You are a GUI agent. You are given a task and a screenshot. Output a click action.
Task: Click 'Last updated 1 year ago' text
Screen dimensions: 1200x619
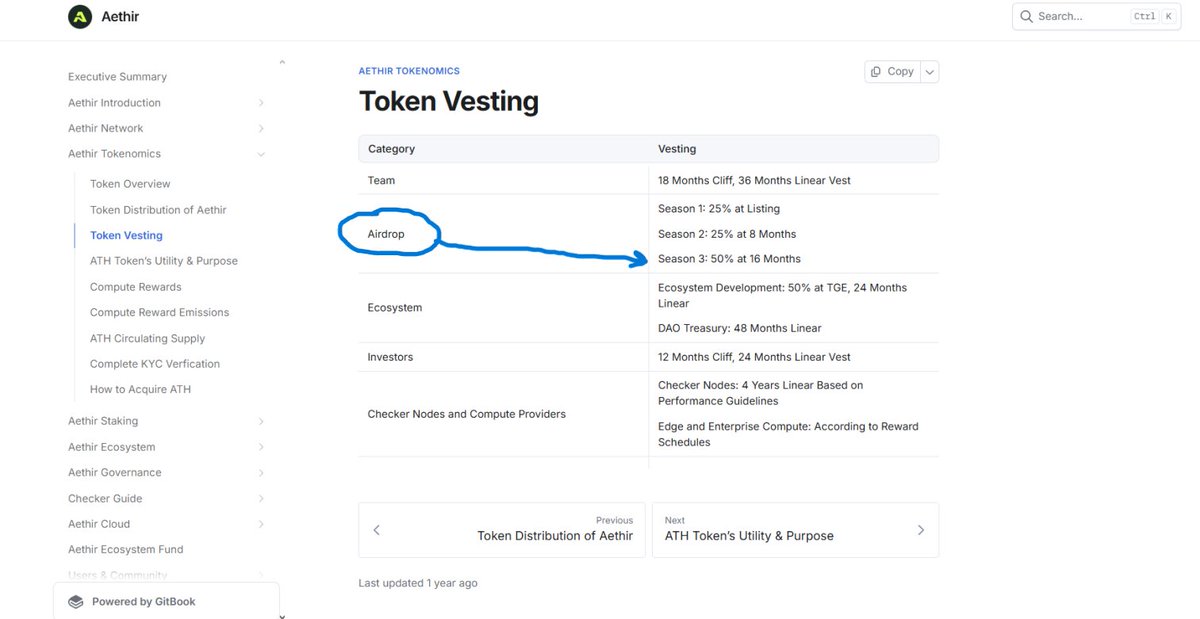pyautogui.click(x=417, y=583)
